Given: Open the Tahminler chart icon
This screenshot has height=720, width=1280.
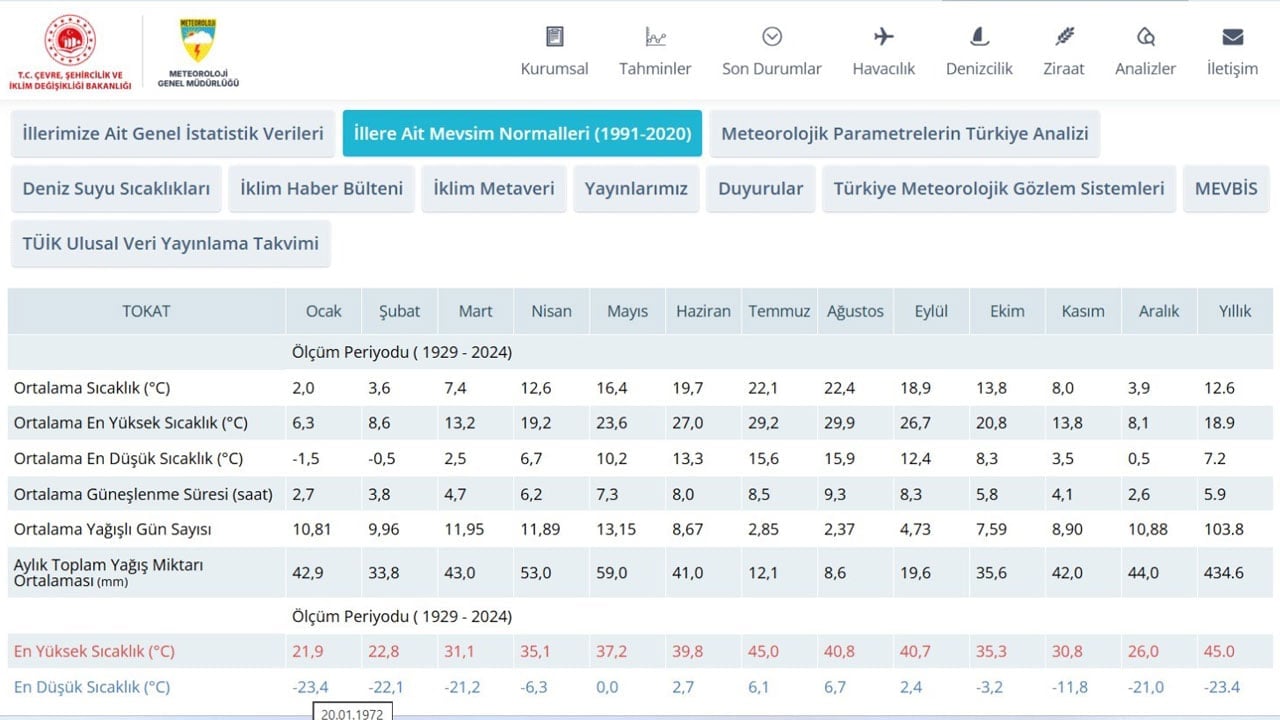Looking at the screenshot, I should pos(655,37).
